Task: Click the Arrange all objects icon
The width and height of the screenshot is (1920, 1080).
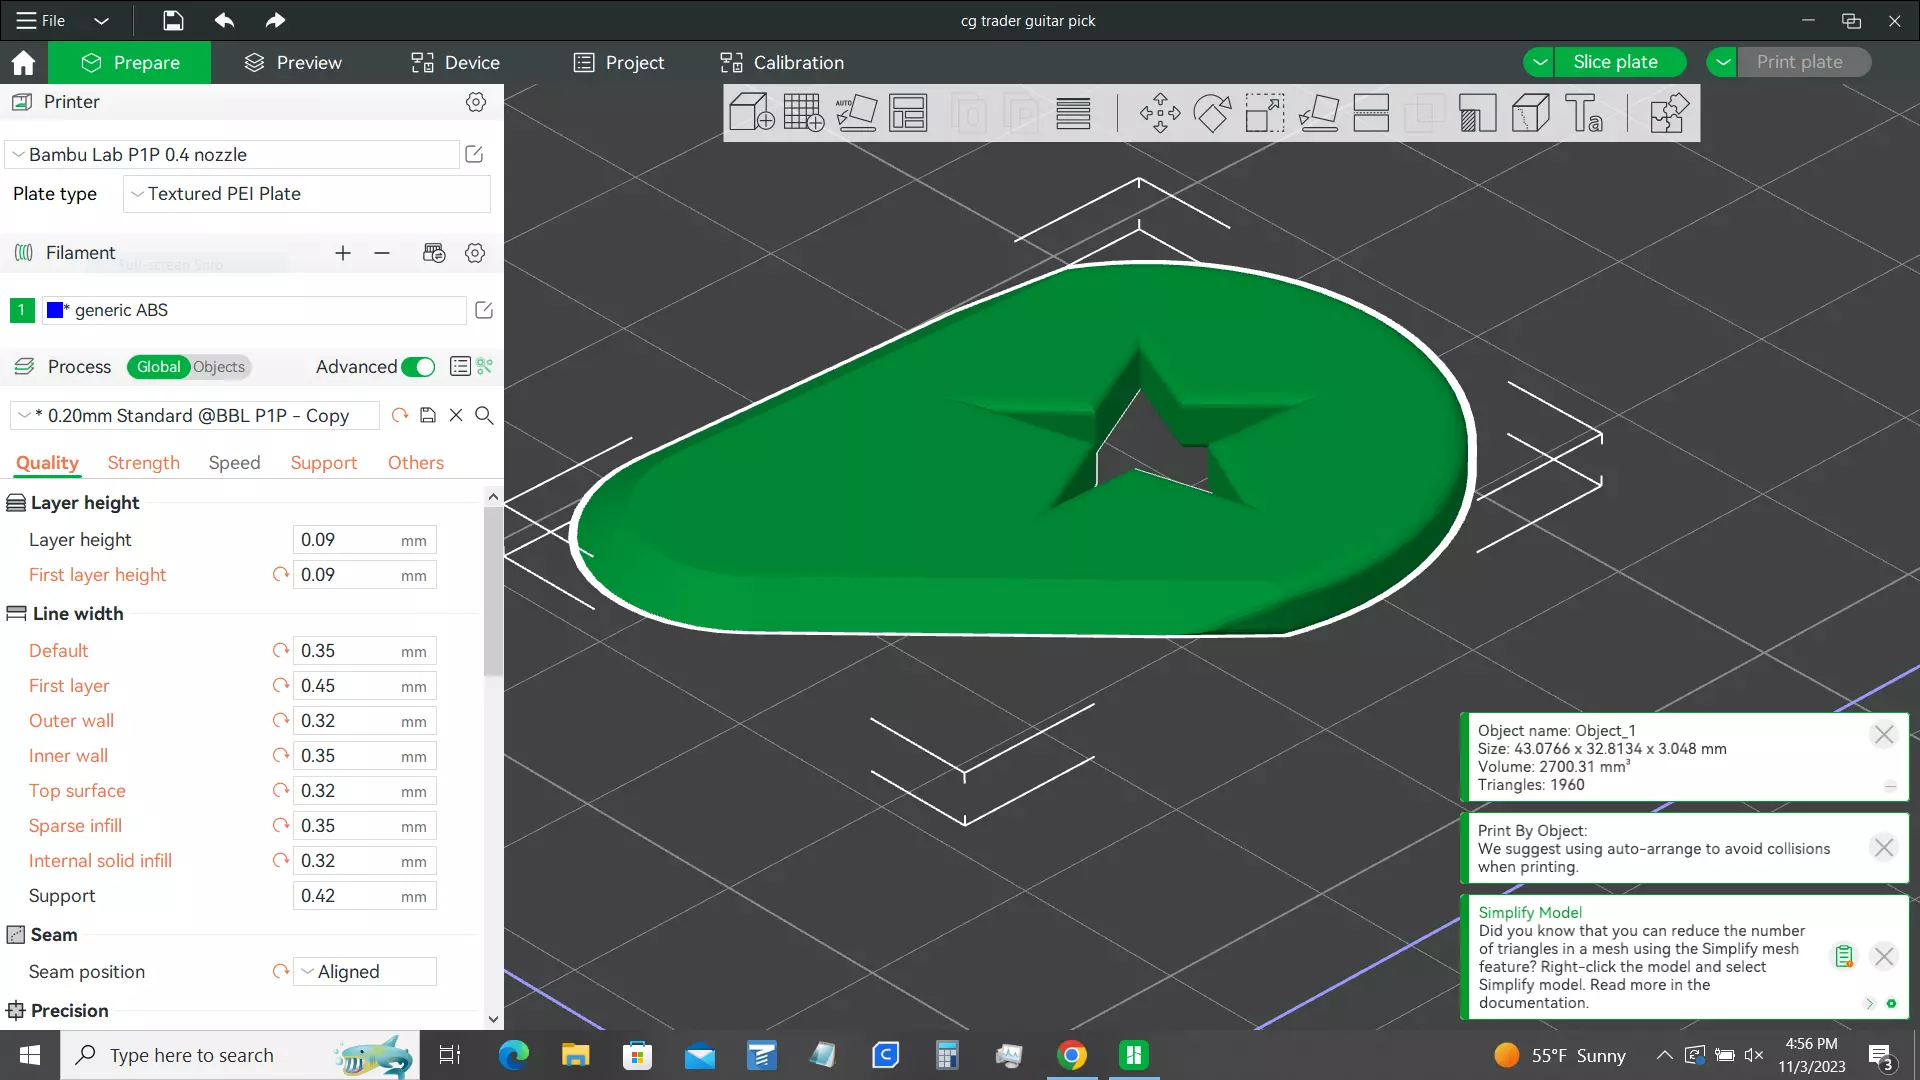Action: coord(908,113)
